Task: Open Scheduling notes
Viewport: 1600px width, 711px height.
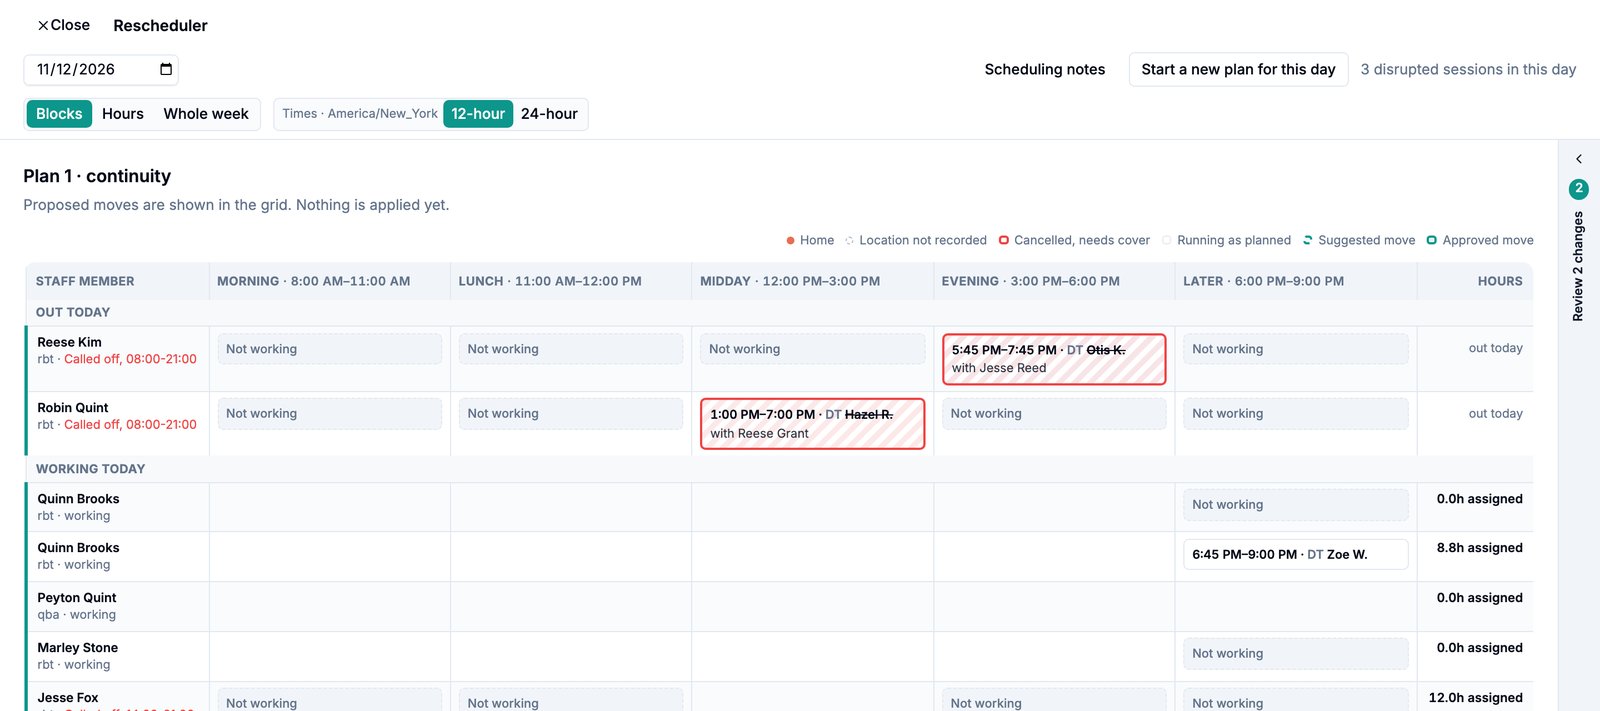Action: click(1045, 69)
